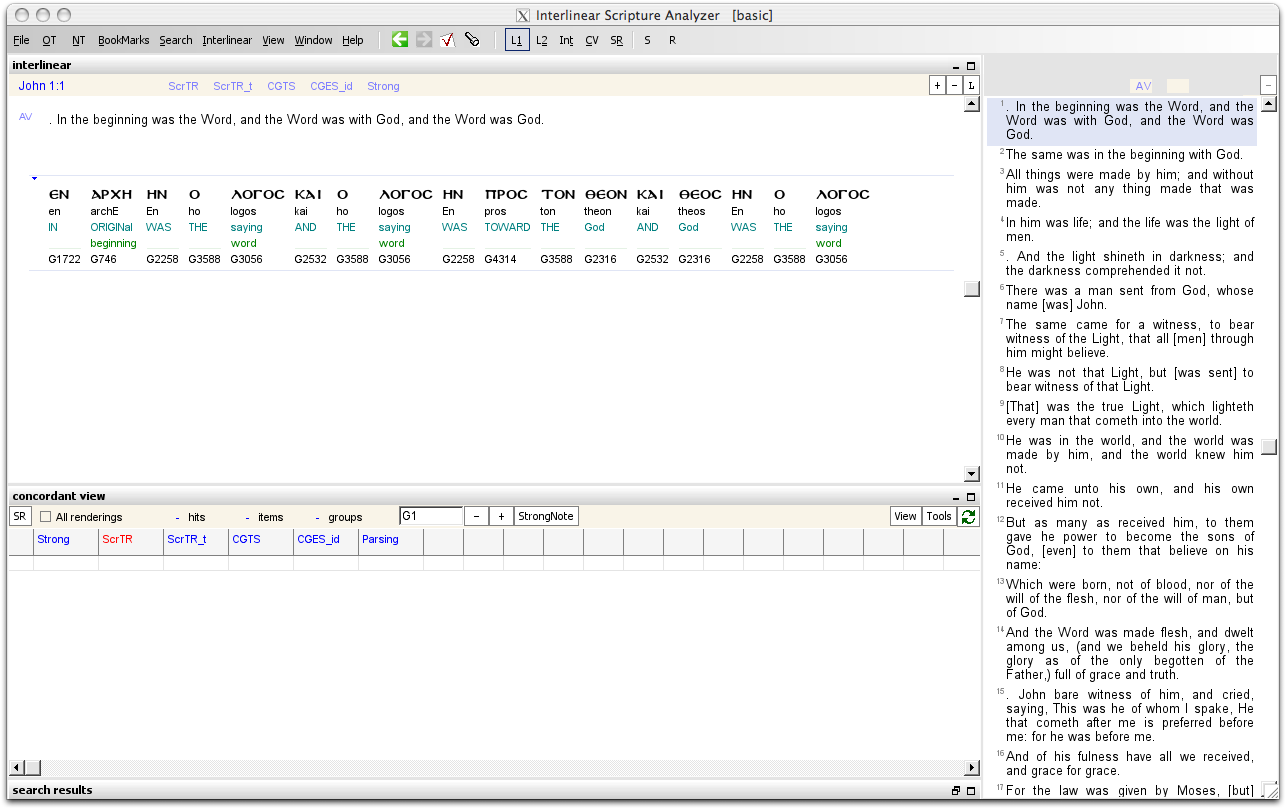Screen dimensions: 1286x809
Task: Click the red checkmark bookmark icon
Action: pyautogui.click(x=447, y=40)
